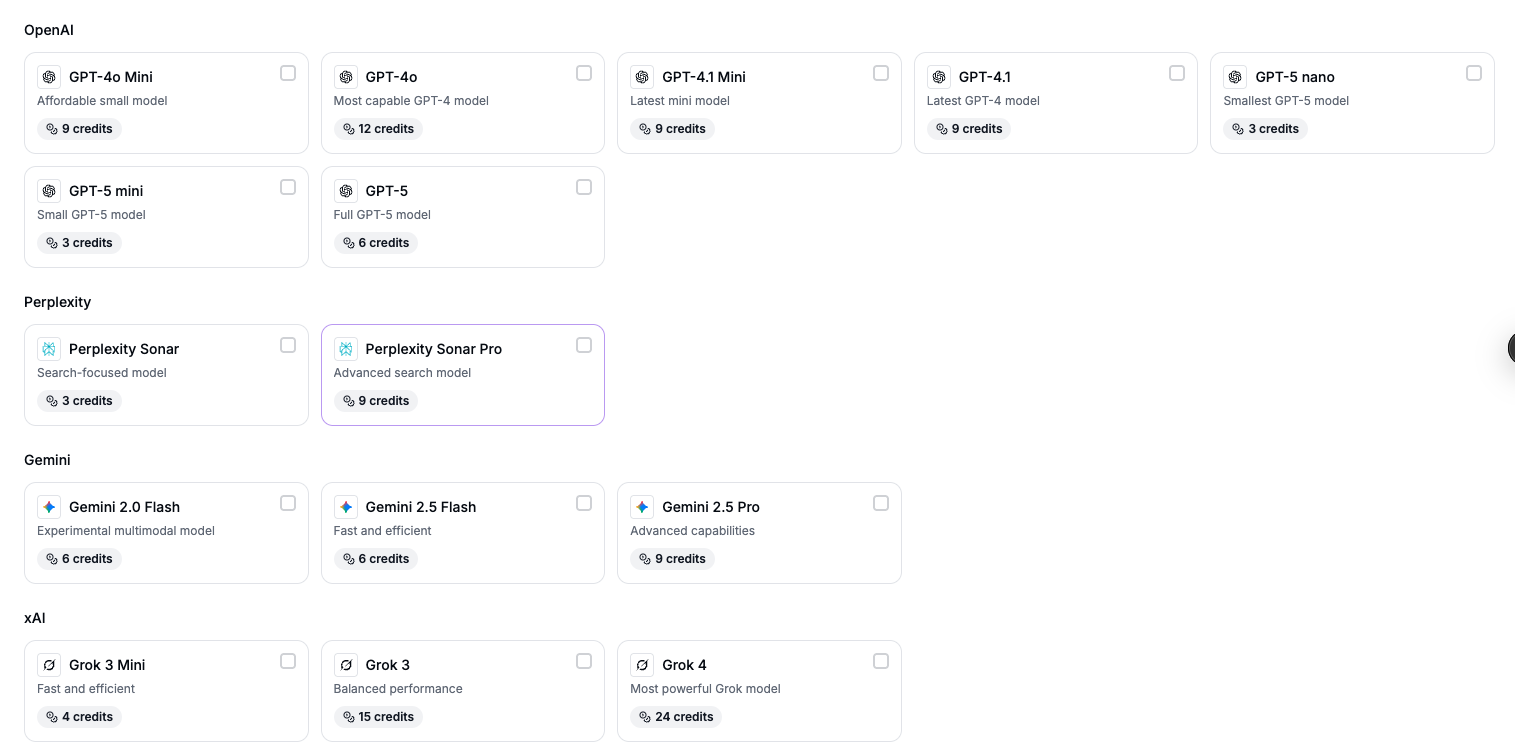Screen dimensions: 1515x748
Task: Click the Gemini section heading
Action: pos(47,460)
